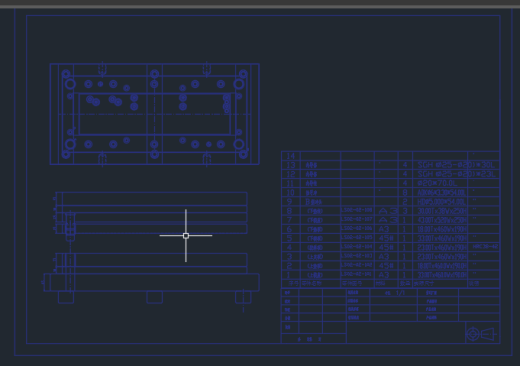
Task: Select the 'A3' material cell in row 6
Action: coord(384,229)
